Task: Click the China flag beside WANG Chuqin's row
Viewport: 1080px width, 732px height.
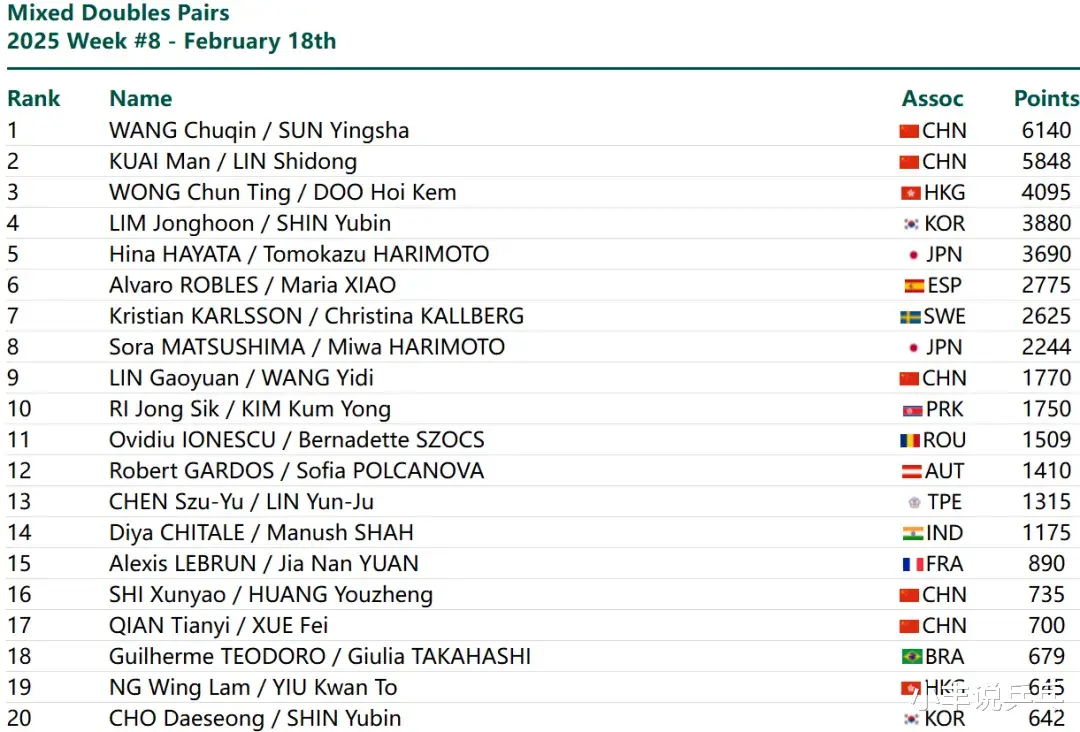Action: click(x=909, y=131)
